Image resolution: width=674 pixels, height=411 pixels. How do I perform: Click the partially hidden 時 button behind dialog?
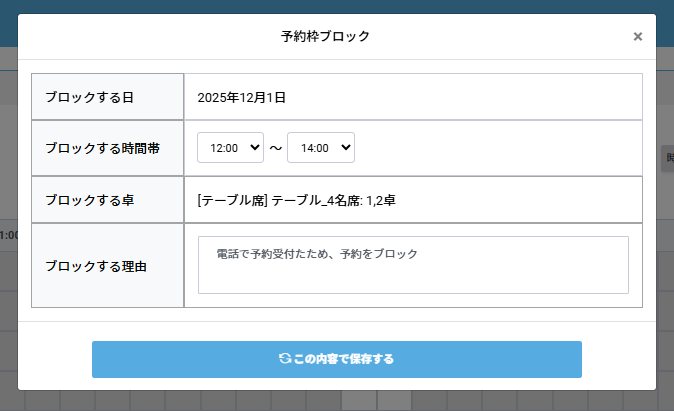[668, 158]
